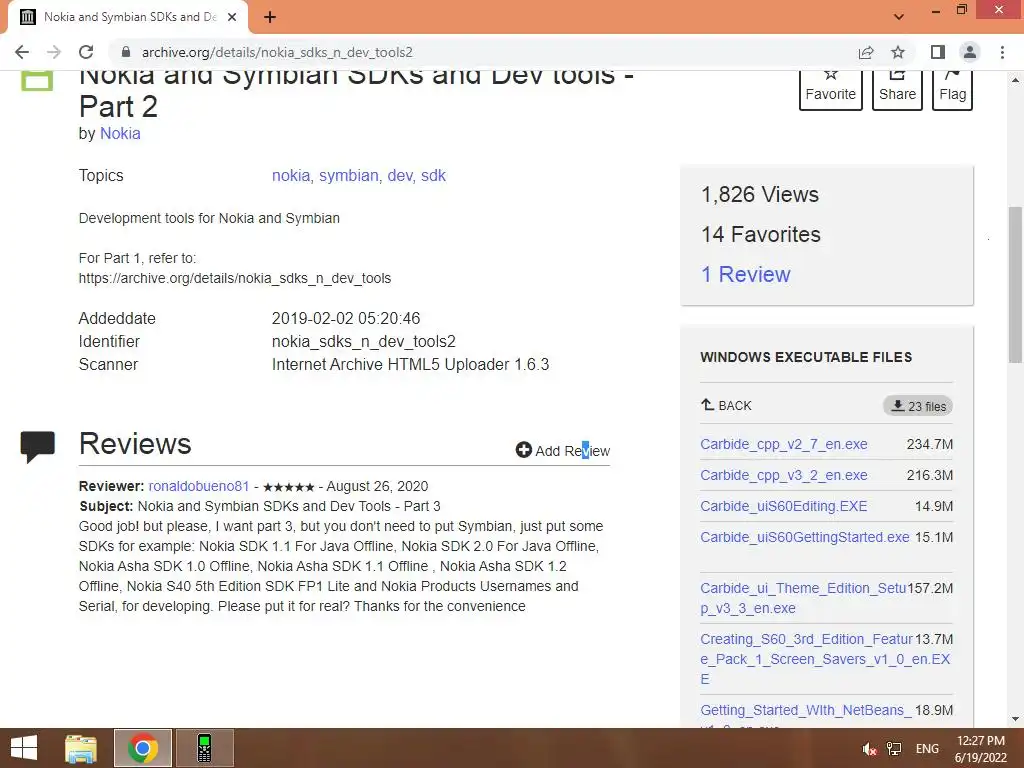Download Carbide_ui_Theme_Edition_Setup_v3_3_en.exe
1024x768 pixels.
click(x=803, y=598)
